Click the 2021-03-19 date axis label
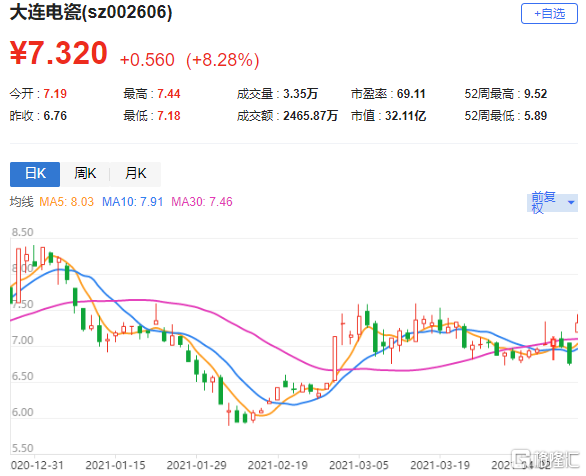The image size is (586, 476). 440,466
